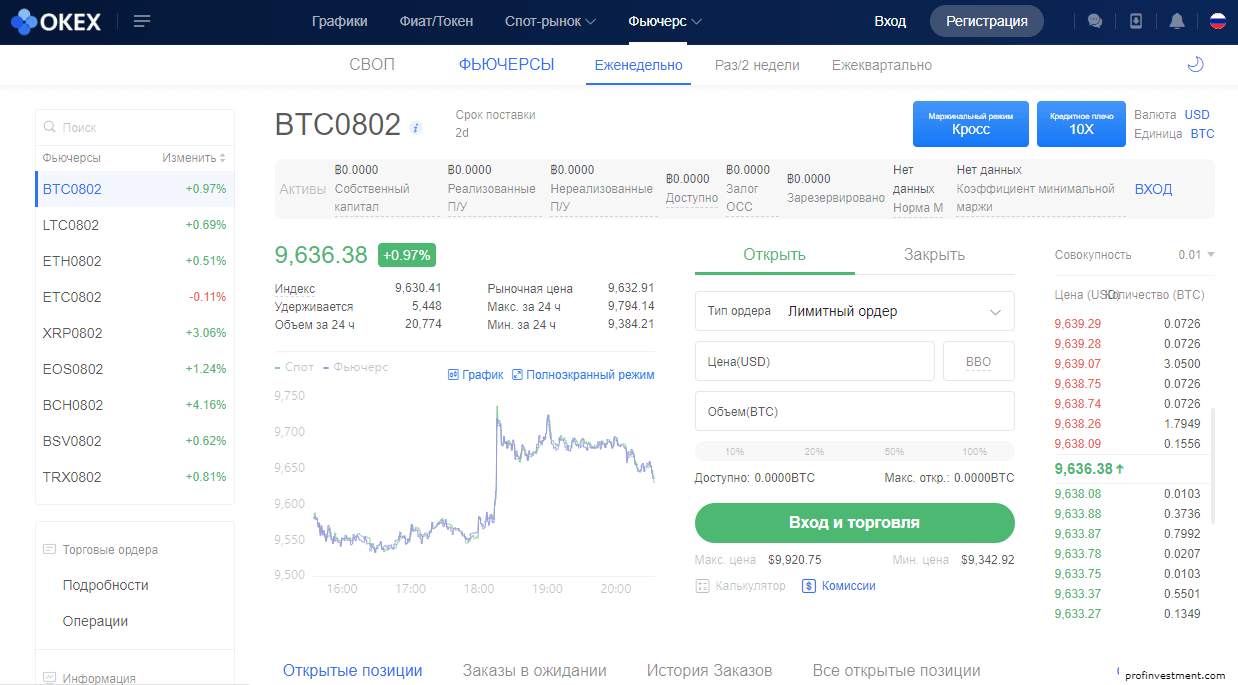Click the Объем(BTC) input field

click(855, 411)
